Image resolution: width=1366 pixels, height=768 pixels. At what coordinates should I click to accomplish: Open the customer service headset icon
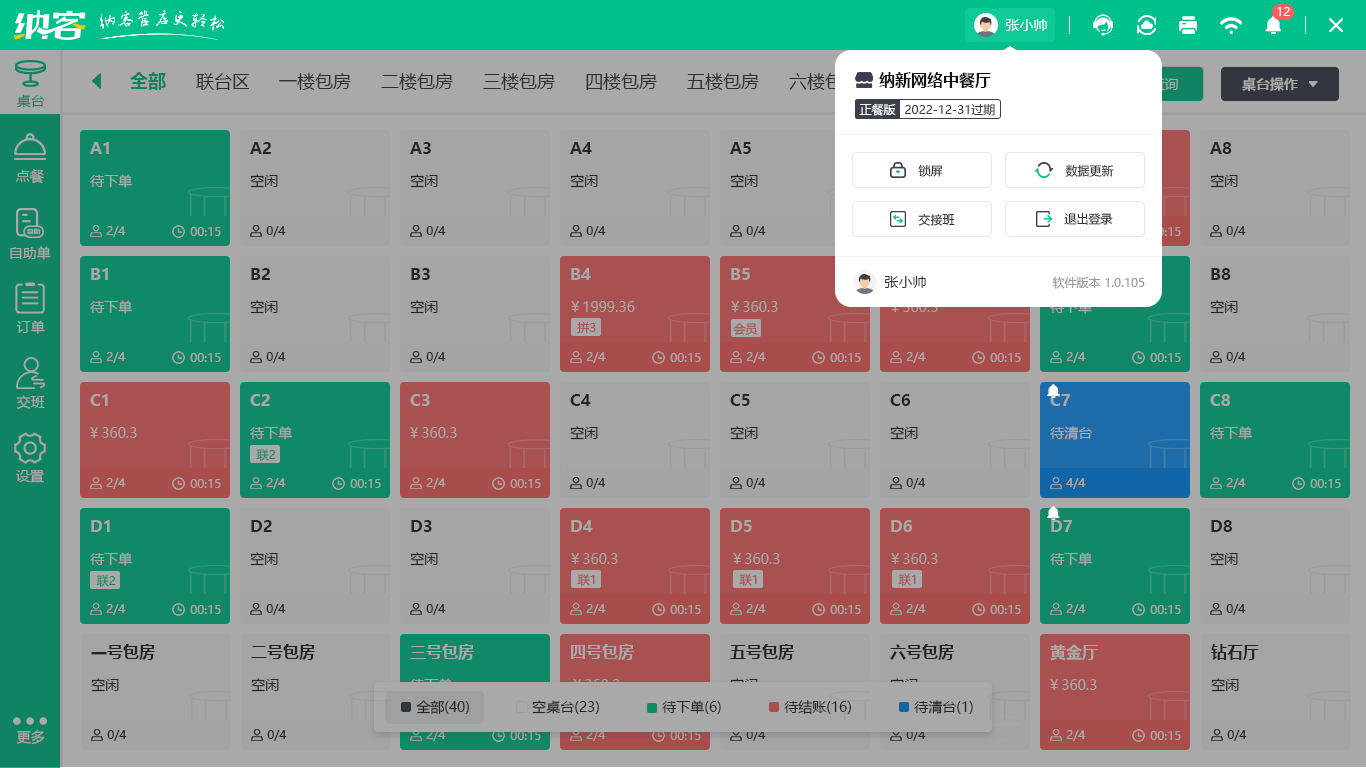(x=1102, y=25)
